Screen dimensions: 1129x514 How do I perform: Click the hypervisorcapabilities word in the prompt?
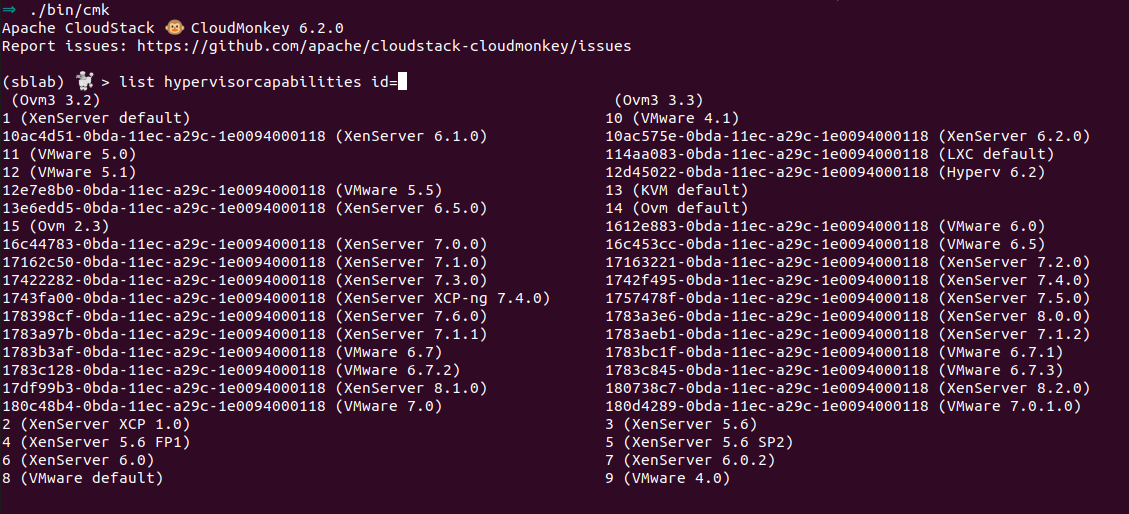coord(263,82)
